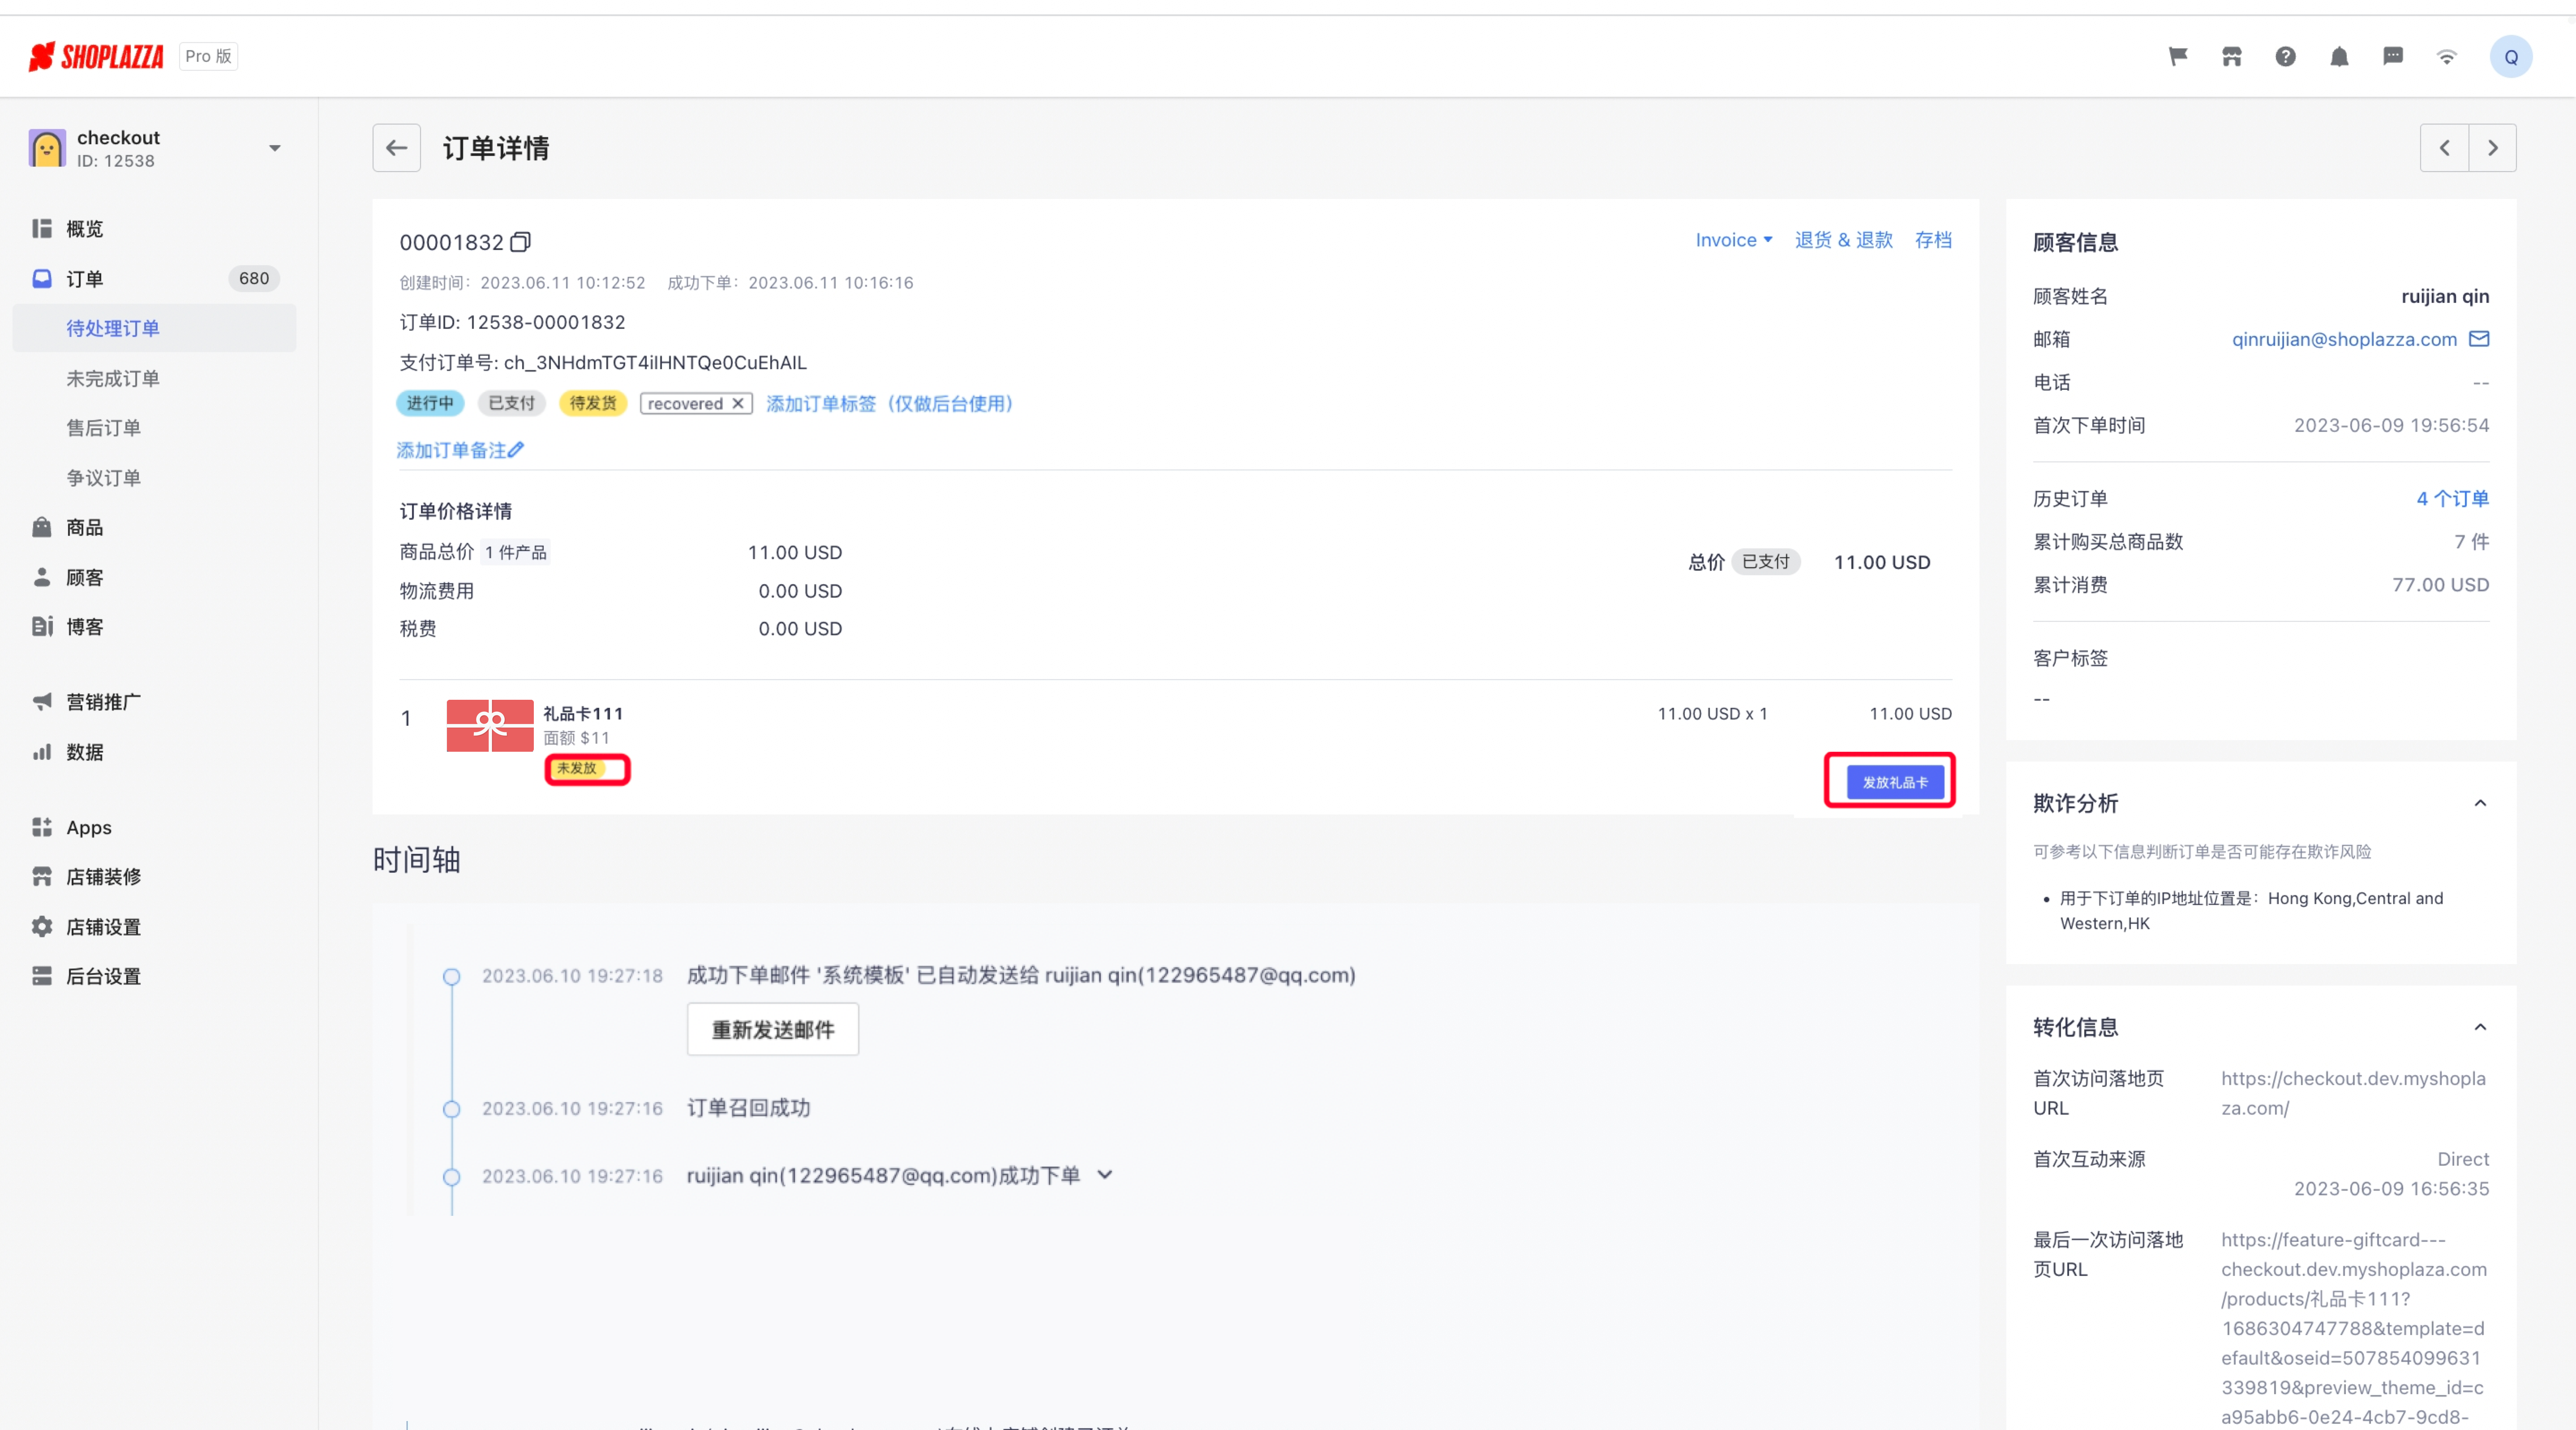Click the 680 orders count badge
This screenshot has width=2576, height=1430.
pos(254,278)
